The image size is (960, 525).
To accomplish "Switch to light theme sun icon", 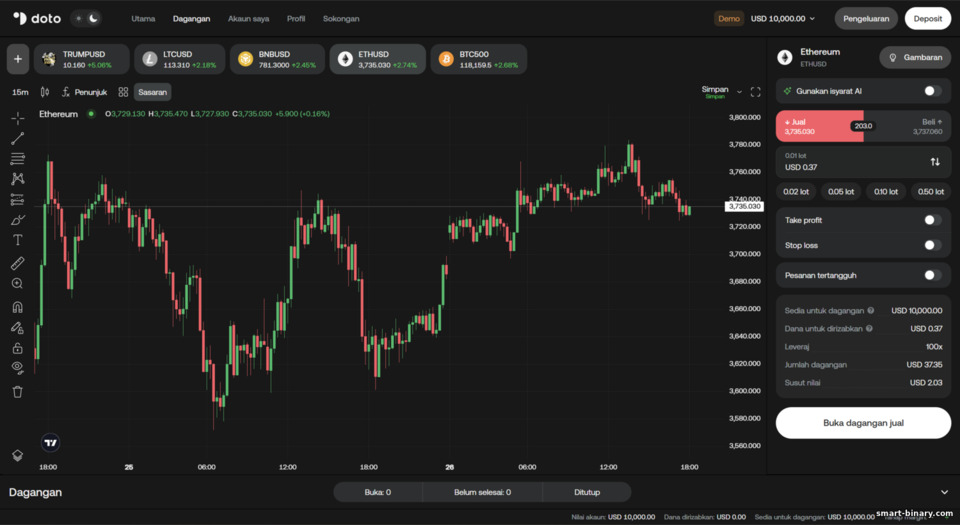I will click(x=78, y=18).
